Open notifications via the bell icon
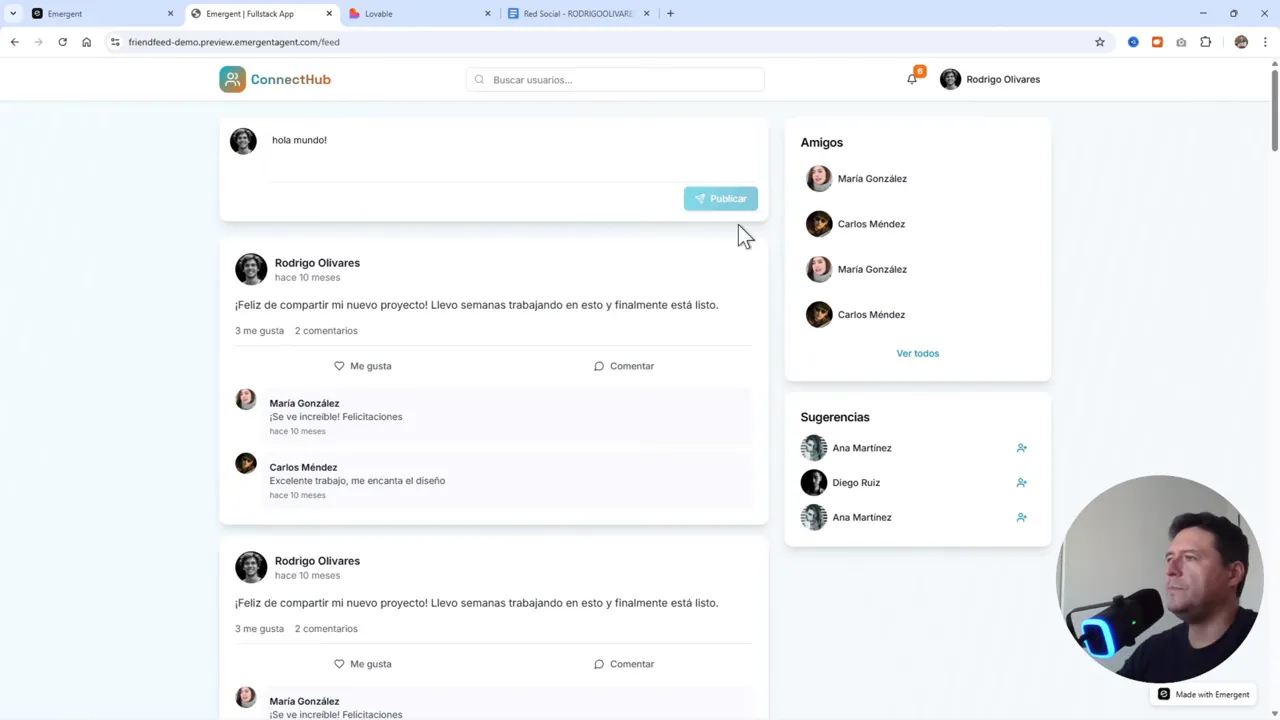 pos(911,79)
